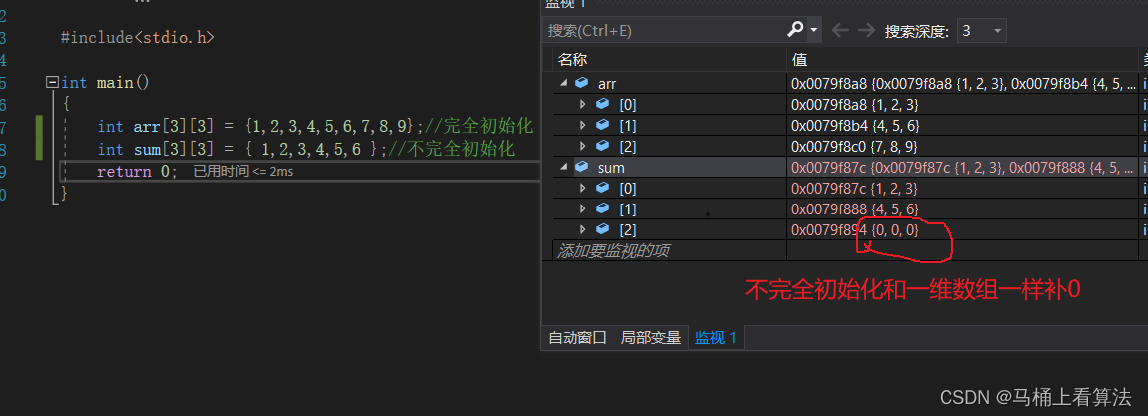Image resolution: width=1148 pixels, height=417 pixels.
Task: Collapse the arr variable tree node
Action: click(563, 83)
